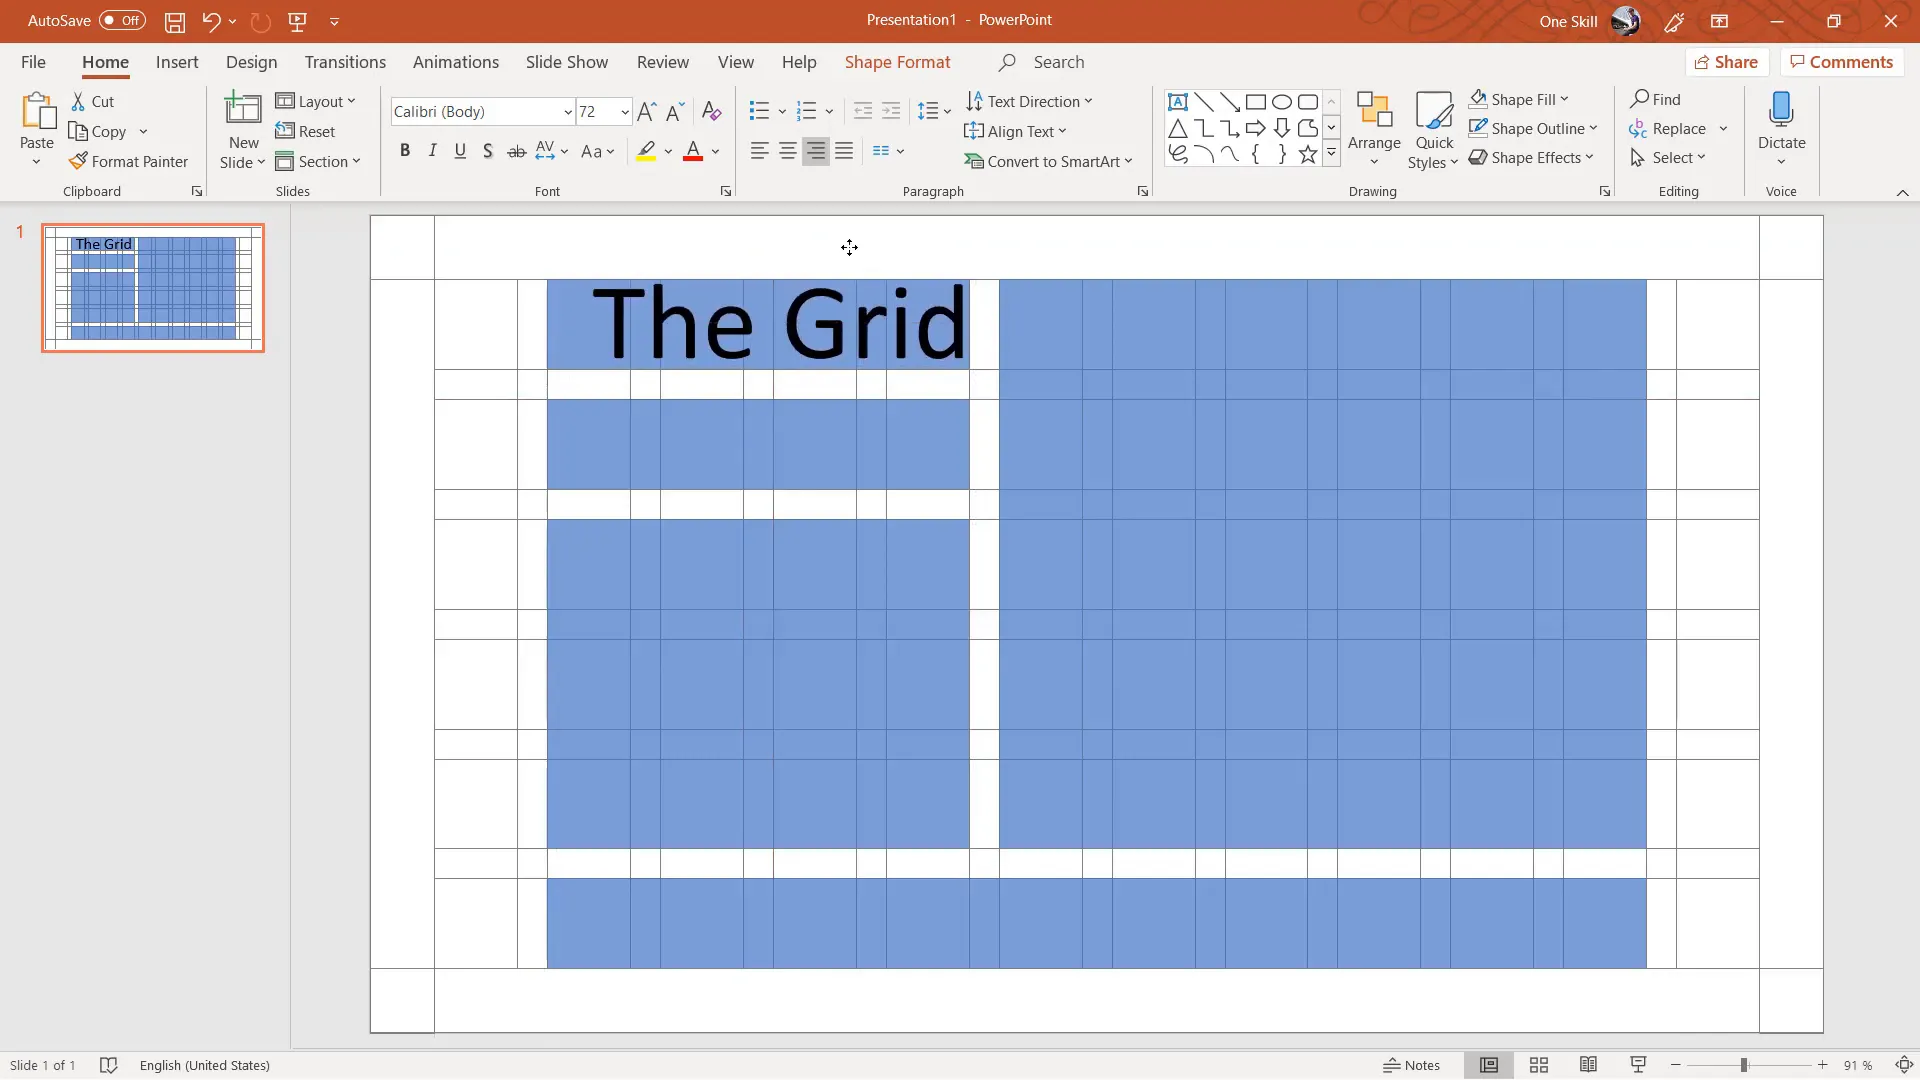This screenshot has width=1920, height=1080.
Task: Toggle Bold formatting
Action: (405, 151)
